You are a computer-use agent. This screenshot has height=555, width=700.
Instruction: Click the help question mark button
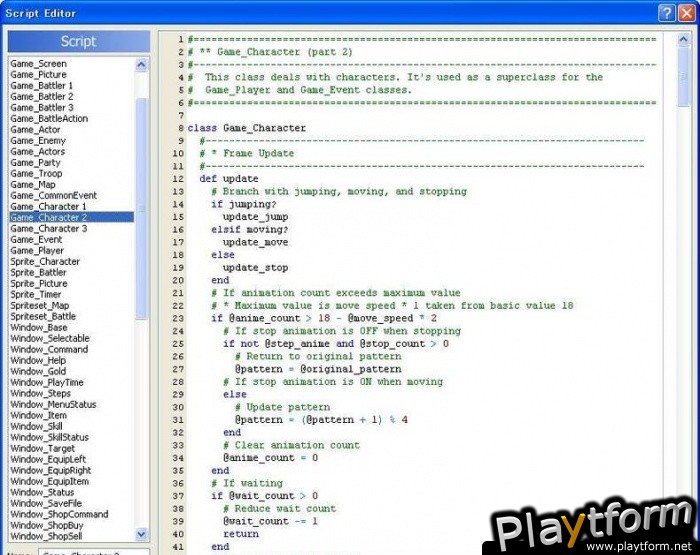(x=667, y=13)
